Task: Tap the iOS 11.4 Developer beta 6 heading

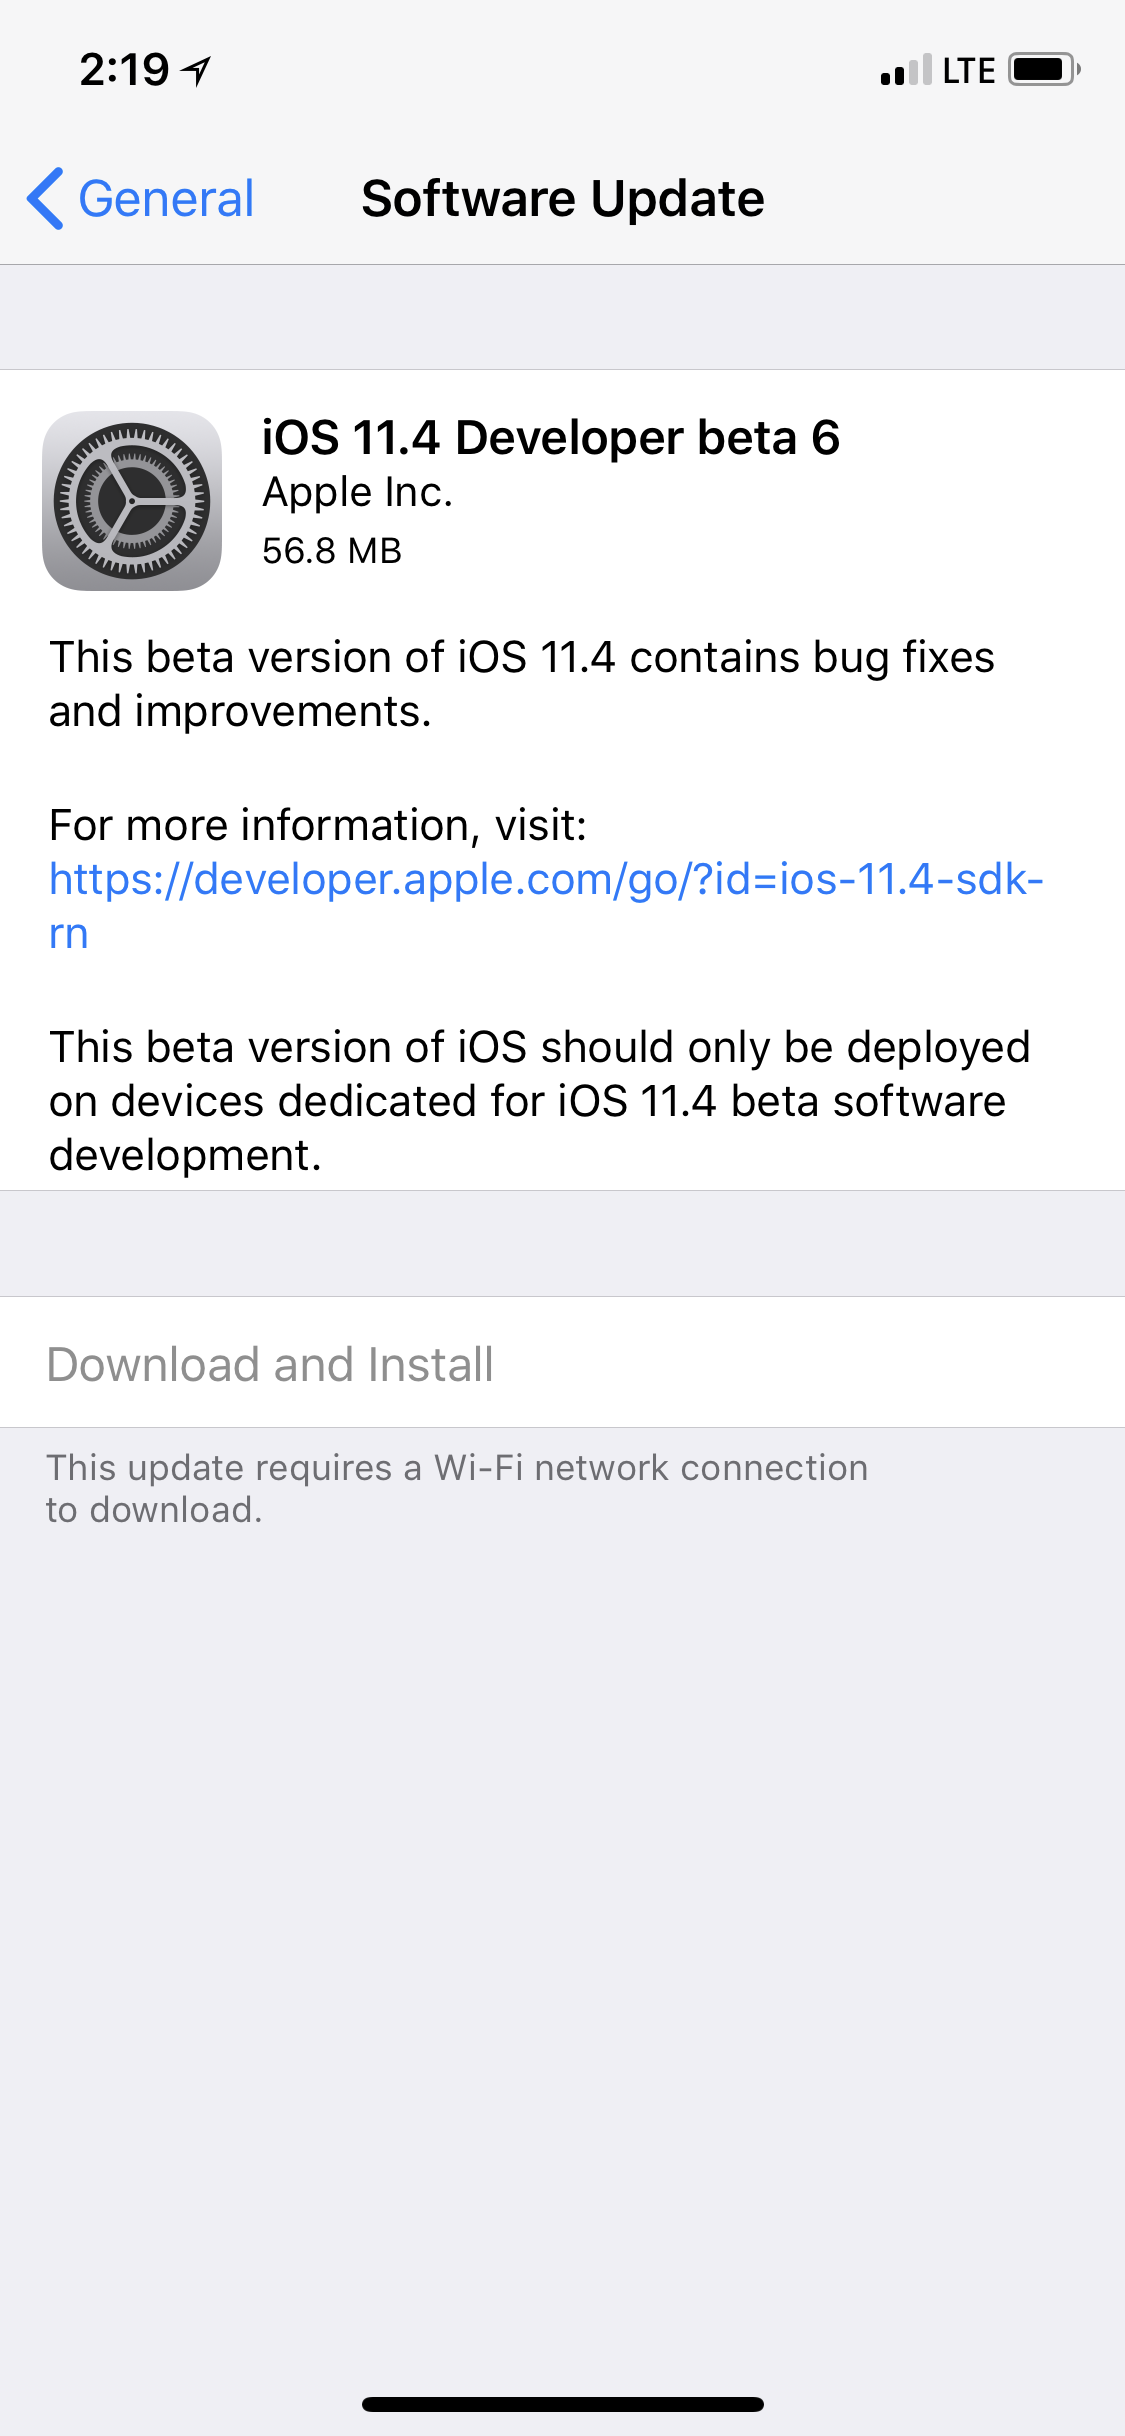Action: (551, 437)
